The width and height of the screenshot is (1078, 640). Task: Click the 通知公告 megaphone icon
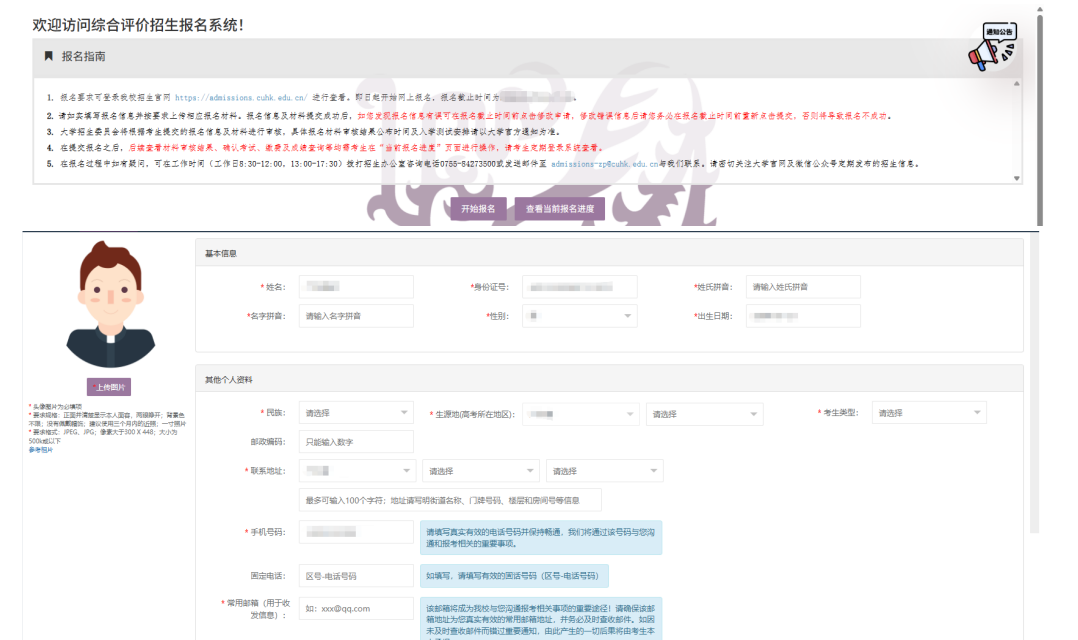(x=993, y=48)
